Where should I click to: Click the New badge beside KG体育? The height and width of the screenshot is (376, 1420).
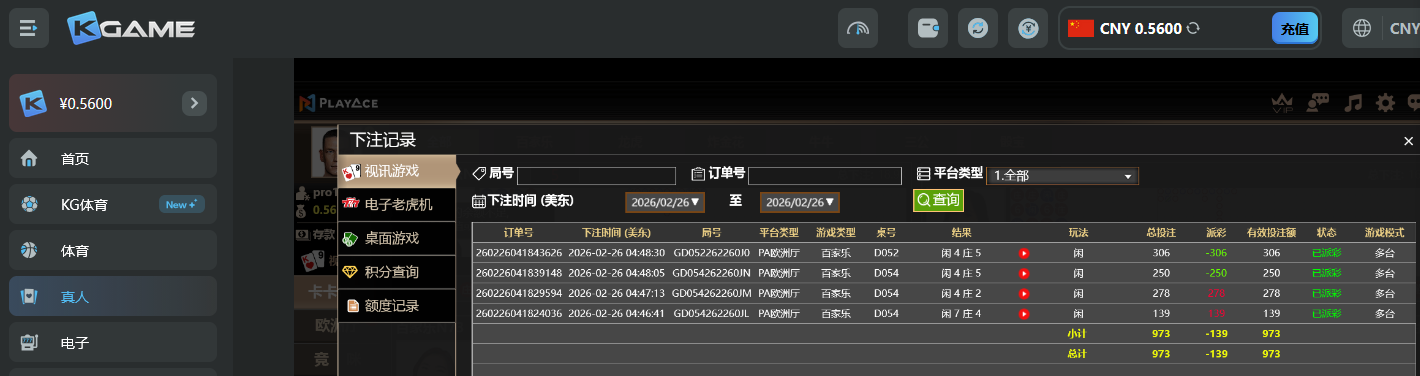tap(182, 204)
